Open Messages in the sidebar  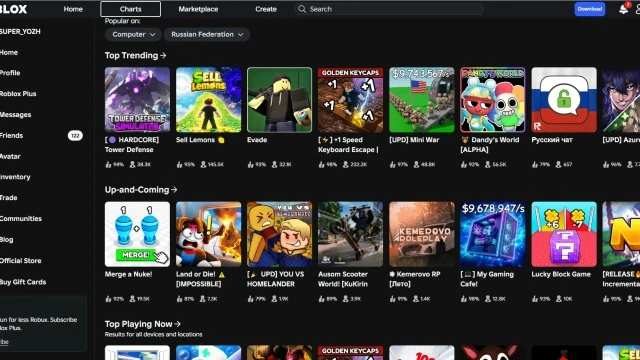[x=16, y=115]
